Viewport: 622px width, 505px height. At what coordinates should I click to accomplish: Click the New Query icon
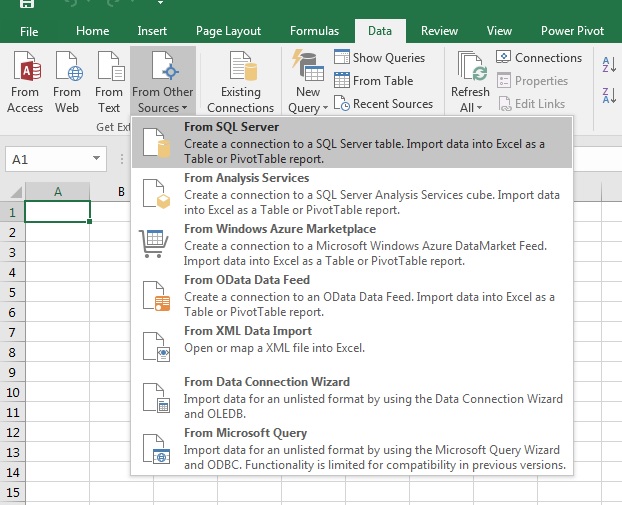coord(308,65)
